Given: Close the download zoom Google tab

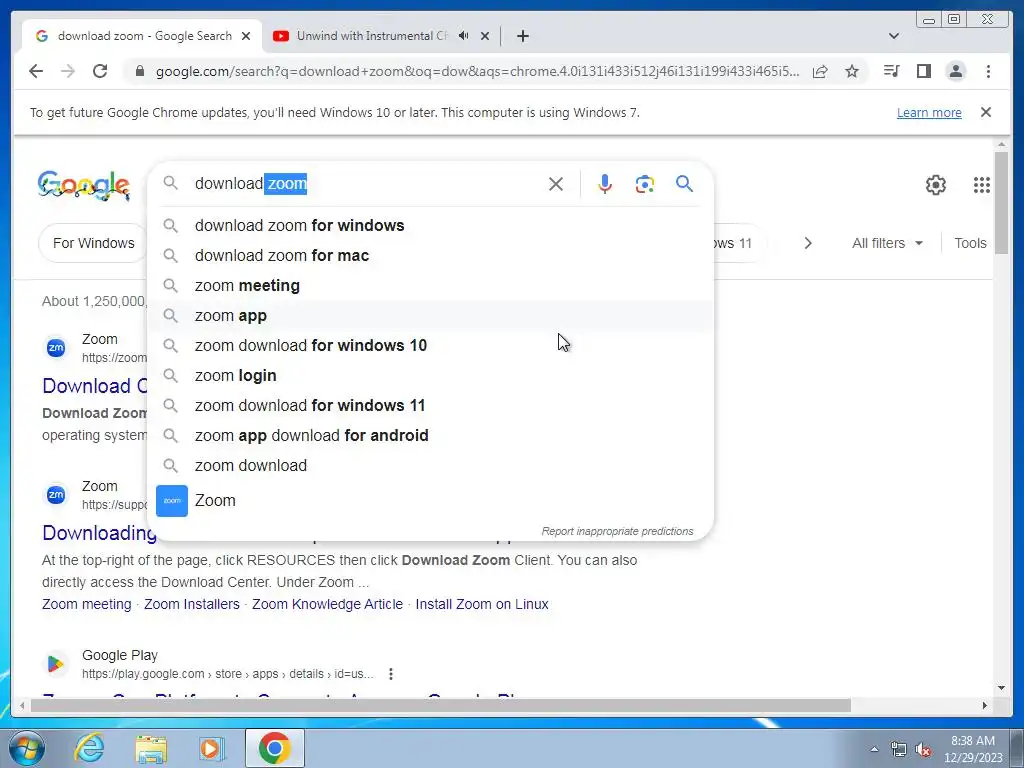Looking at the screenshot, I should tap(246, 36).
